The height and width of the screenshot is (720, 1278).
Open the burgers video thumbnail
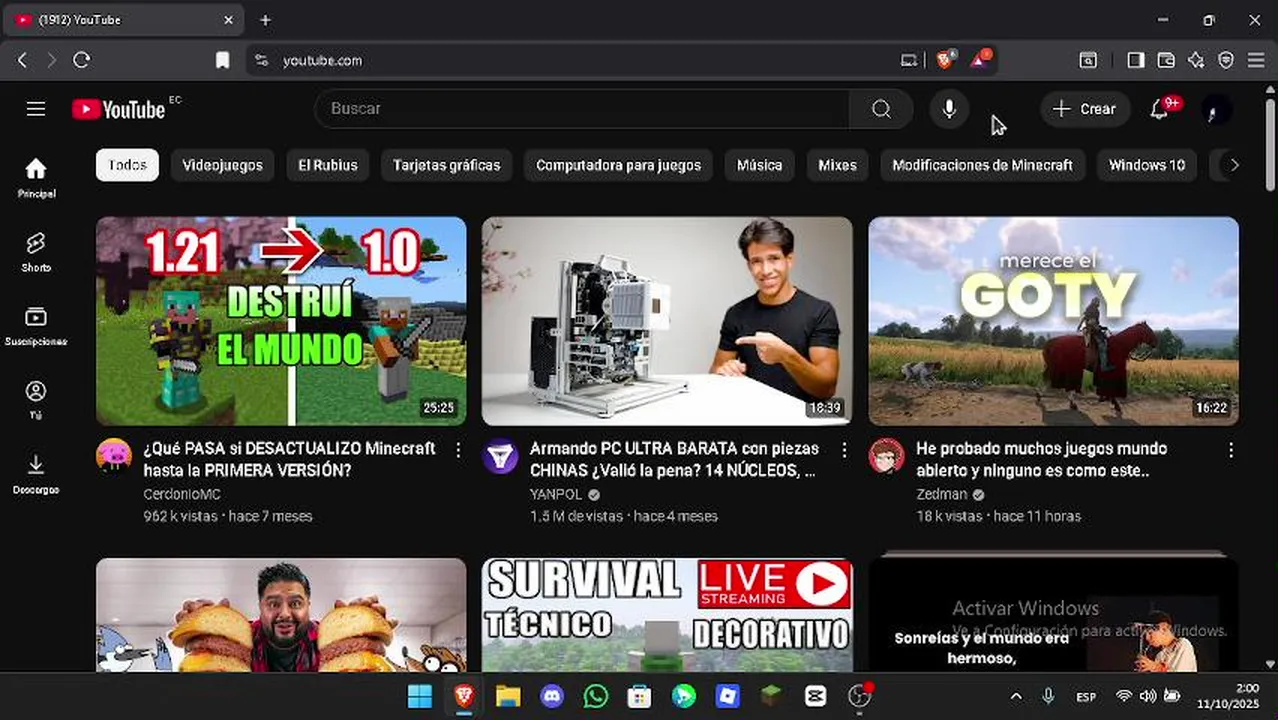pos(281,615)
